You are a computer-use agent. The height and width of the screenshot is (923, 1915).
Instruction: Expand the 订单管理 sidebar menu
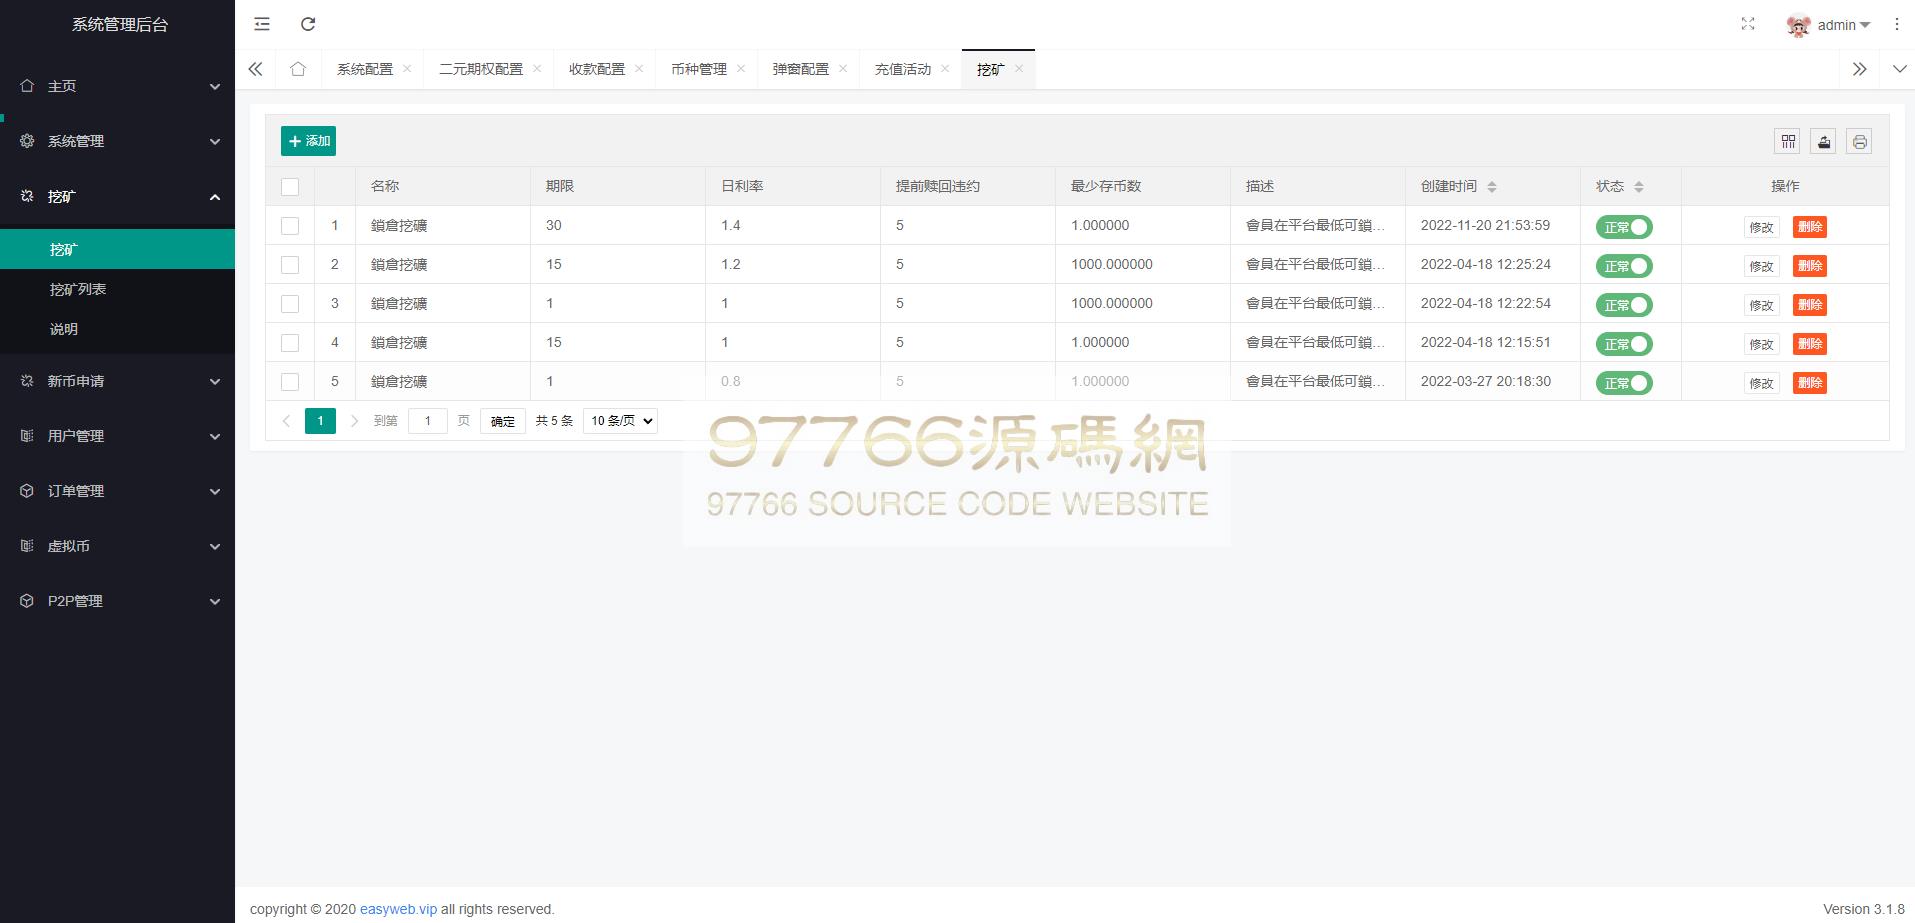[x=117, y=491]
